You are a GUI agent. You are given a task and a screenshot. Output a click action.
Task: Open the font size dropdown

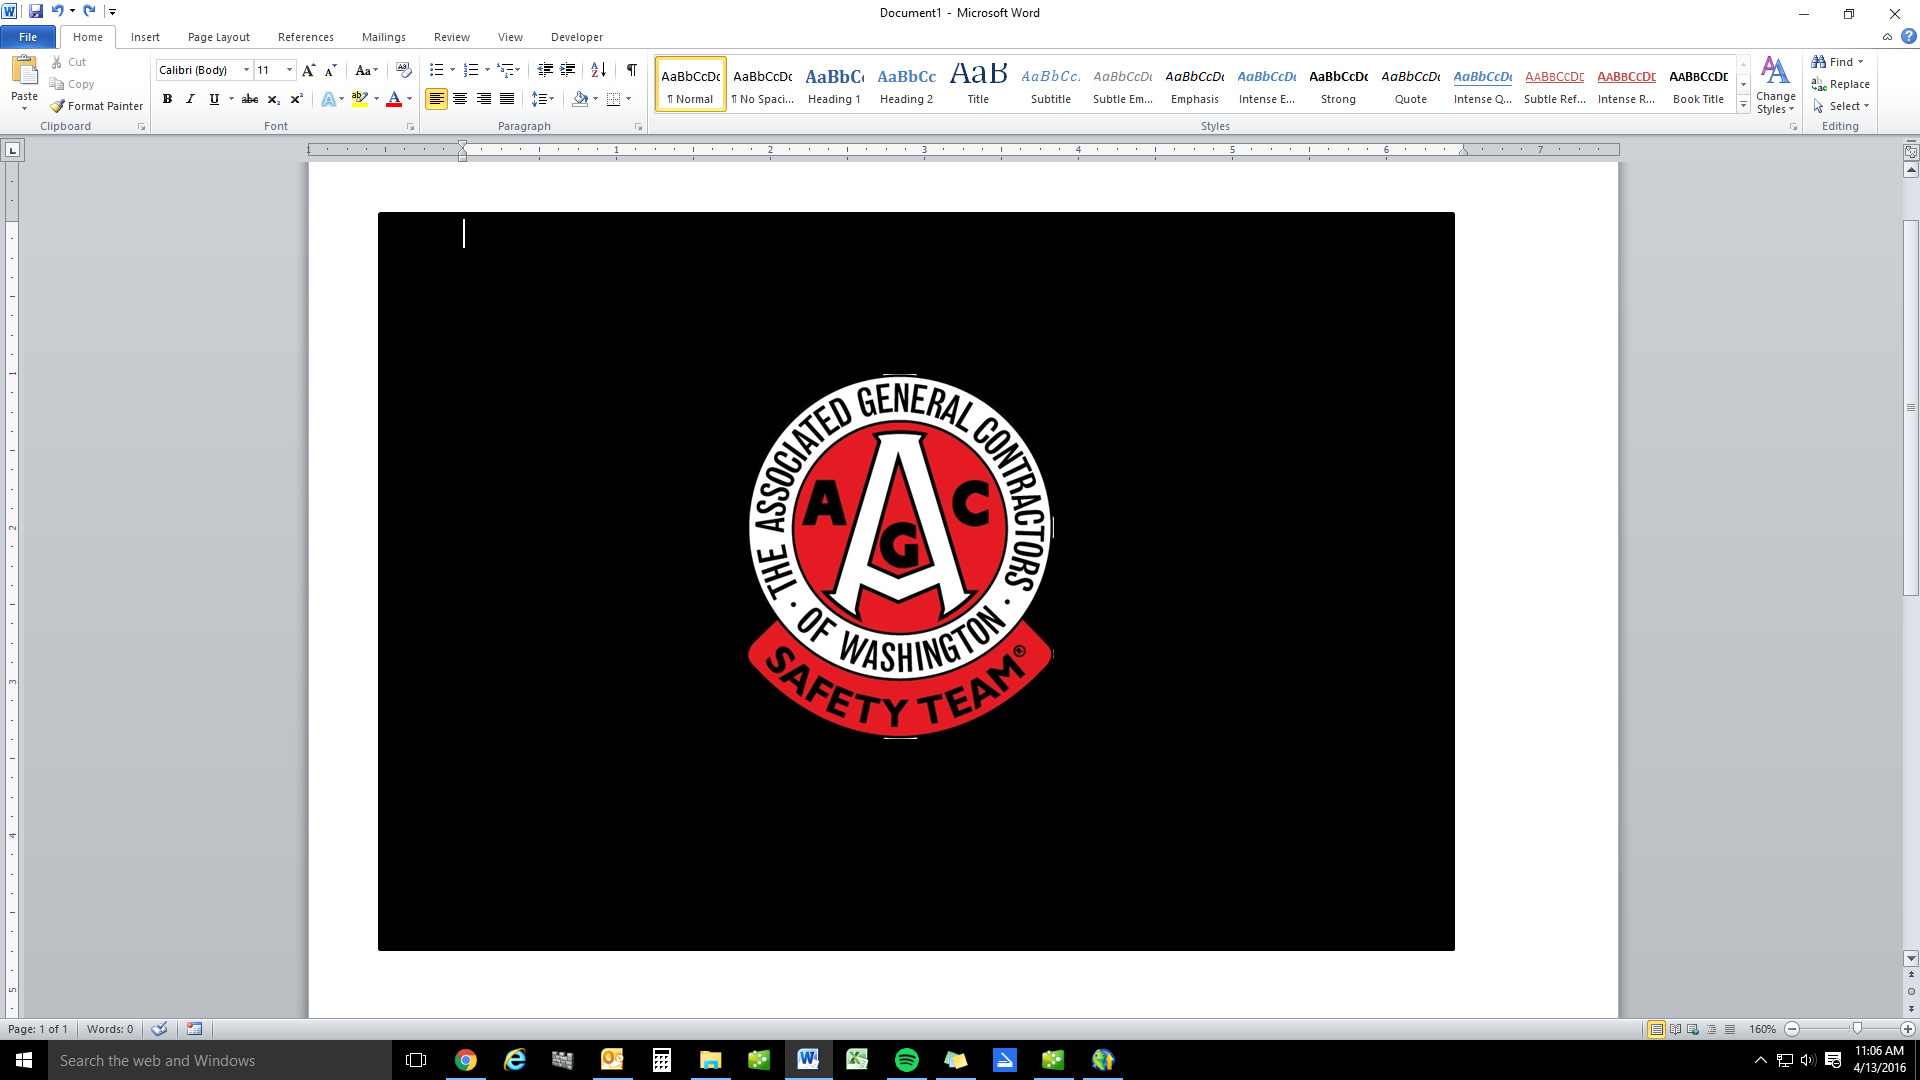tap(290, 70)
